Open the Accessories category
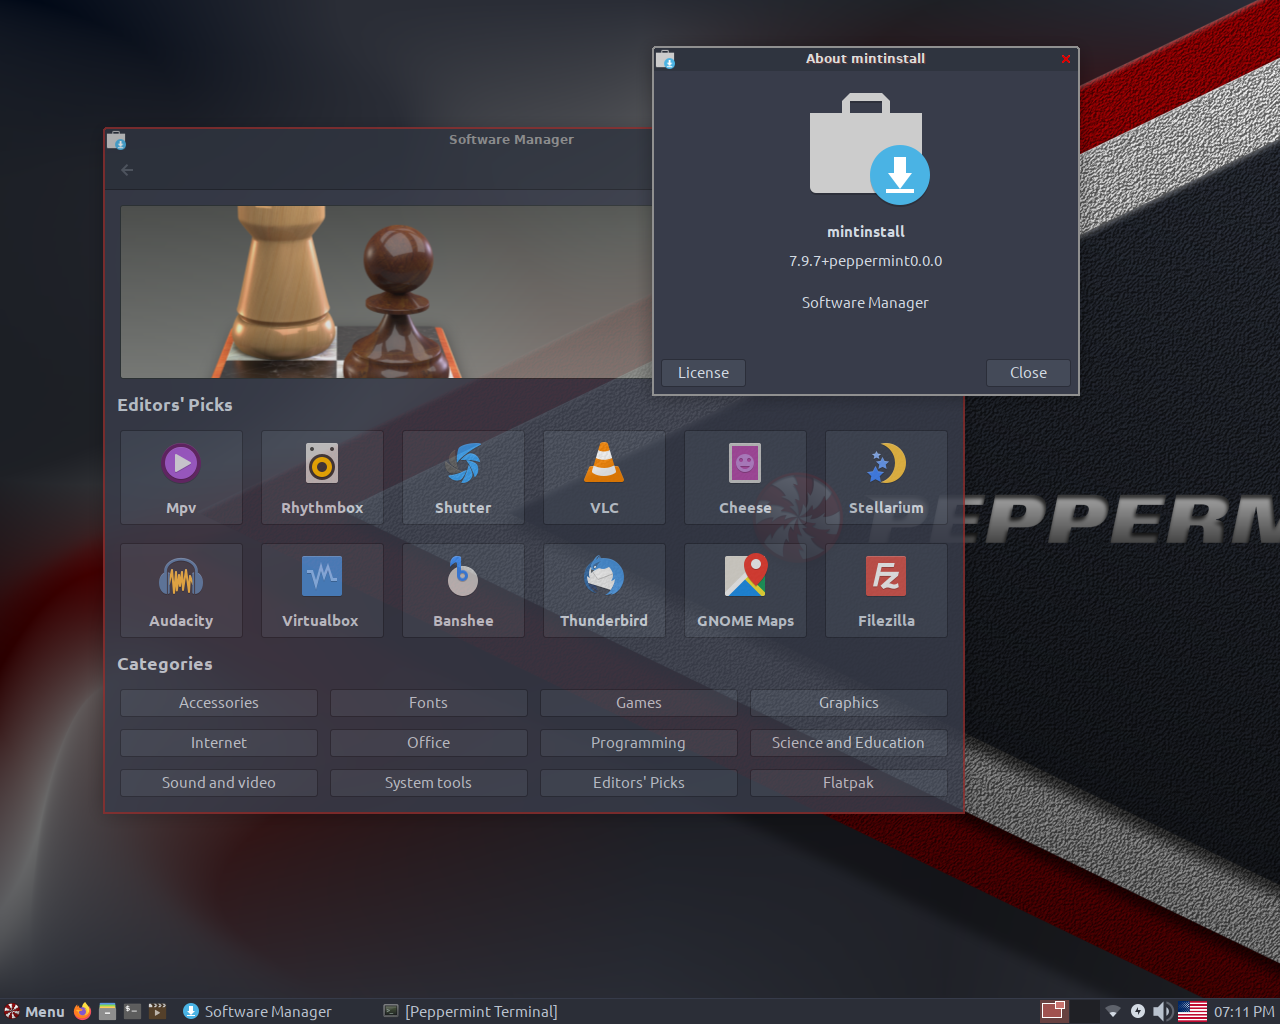 pyautogui.click(x=219, y=703)
